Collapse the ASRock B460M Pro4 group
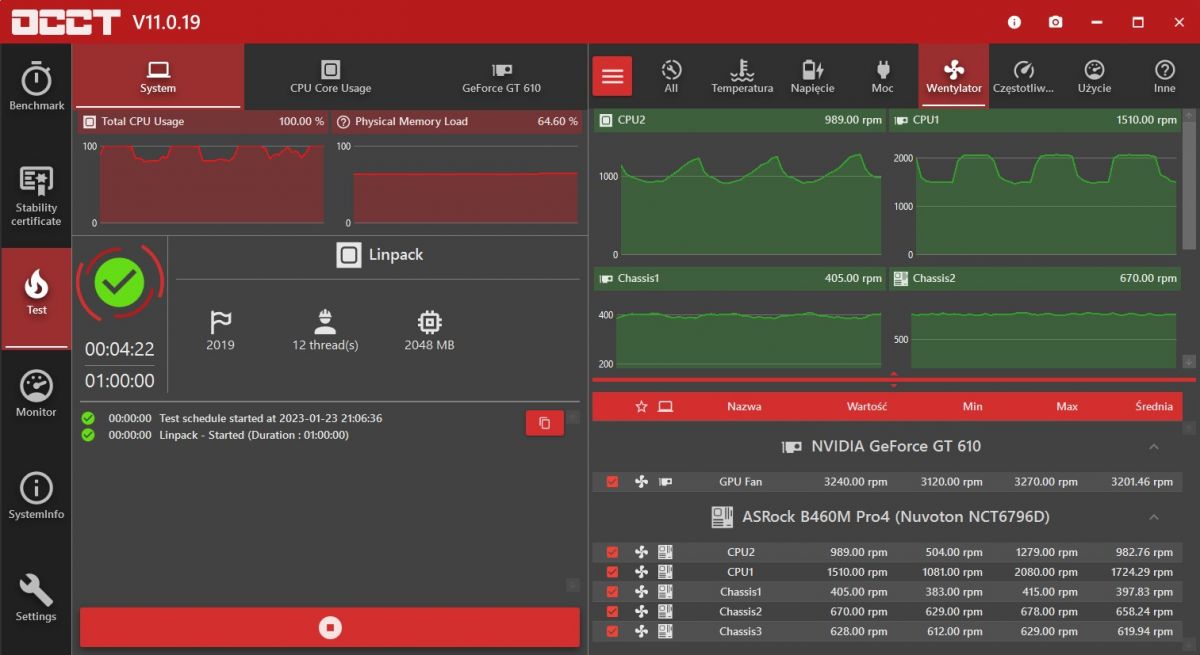 [1153, 517]
